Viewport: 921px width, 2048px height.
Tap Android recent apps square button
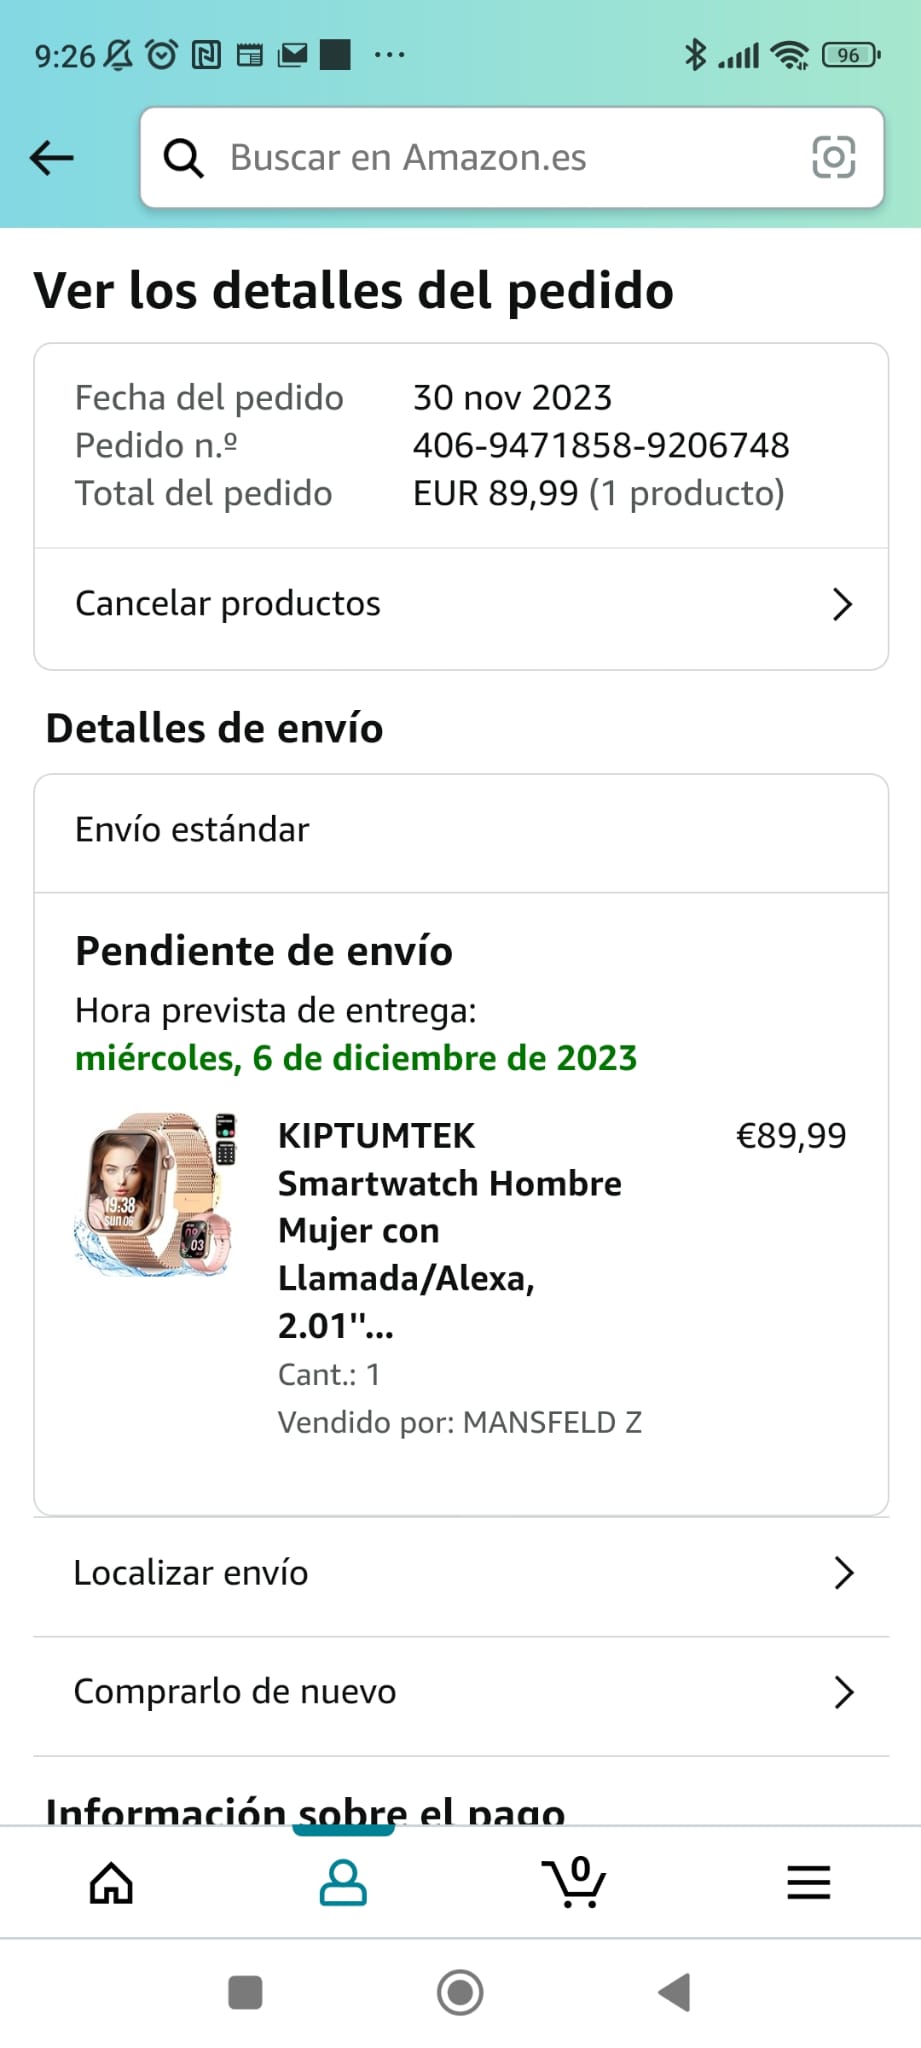tap(245, 1993)
